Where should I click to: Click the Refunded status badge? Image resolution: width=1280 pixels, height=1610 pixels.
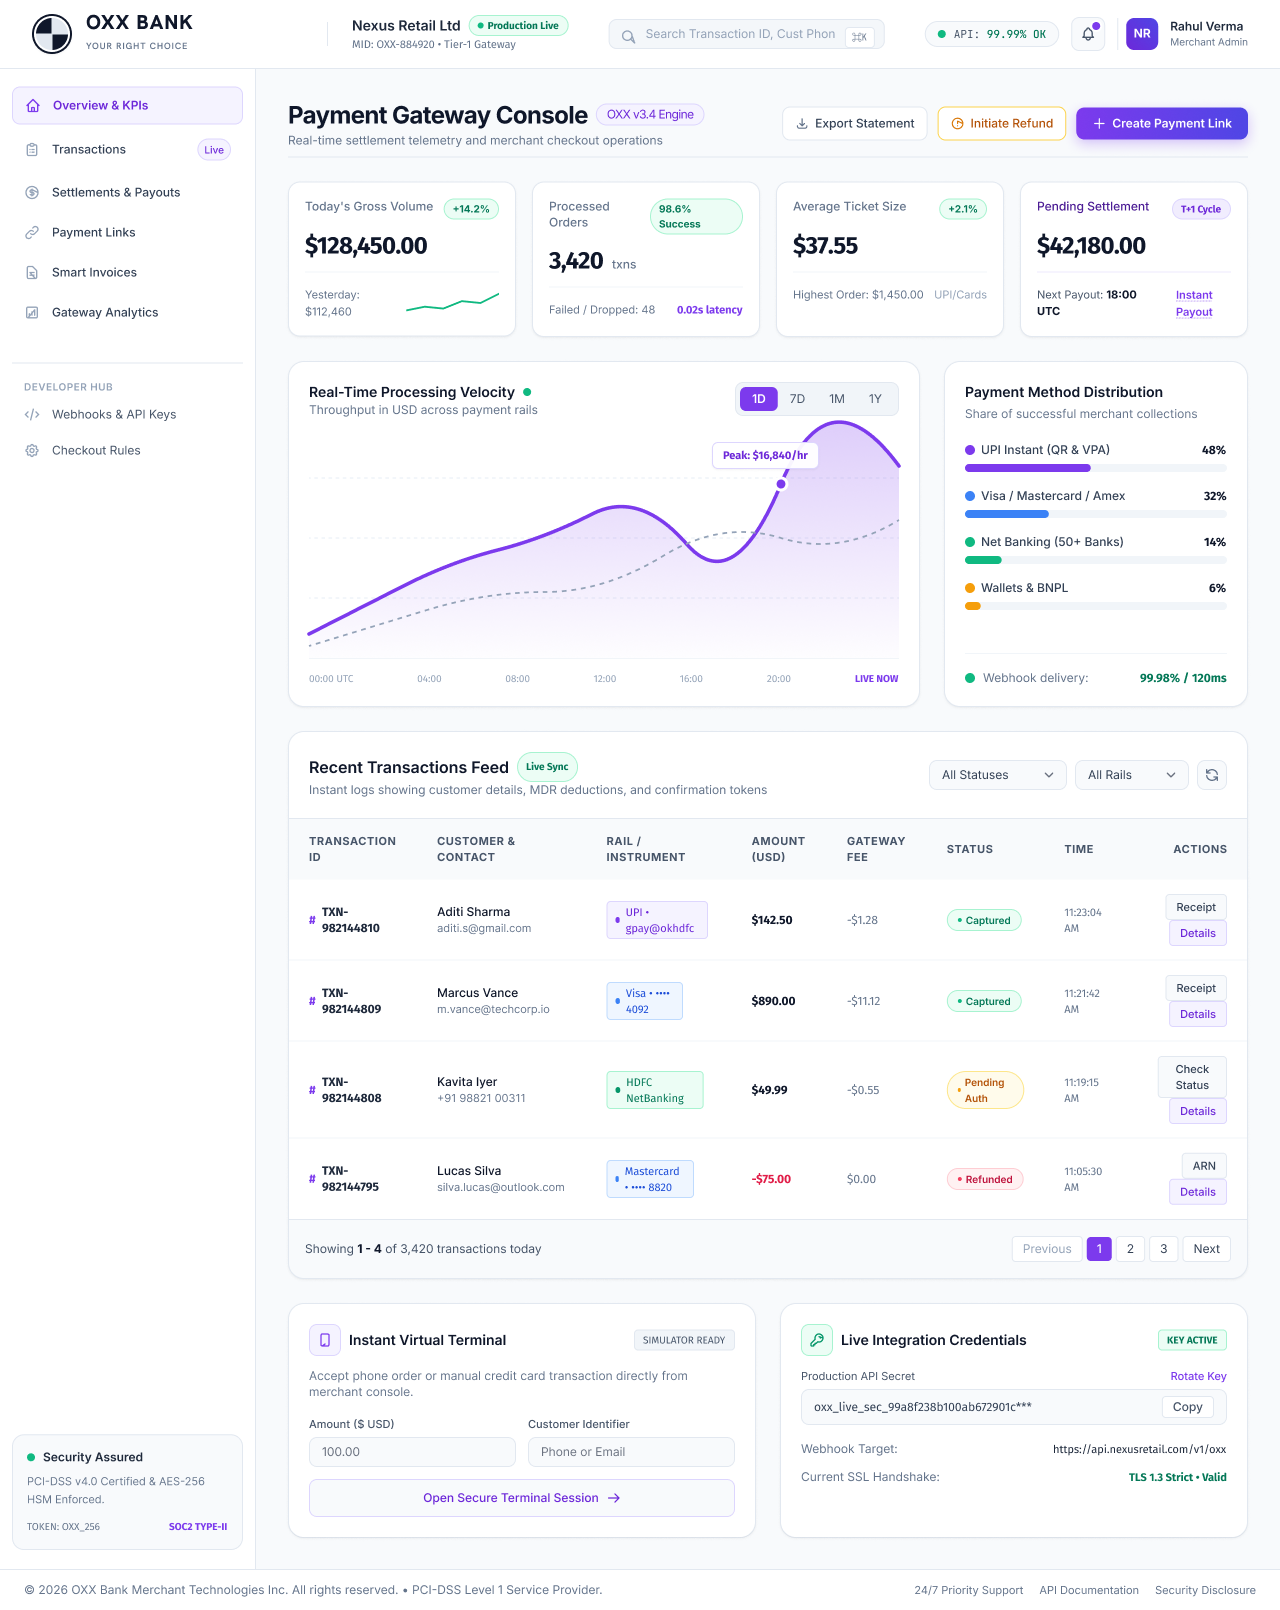click(x=985, y=1179)
